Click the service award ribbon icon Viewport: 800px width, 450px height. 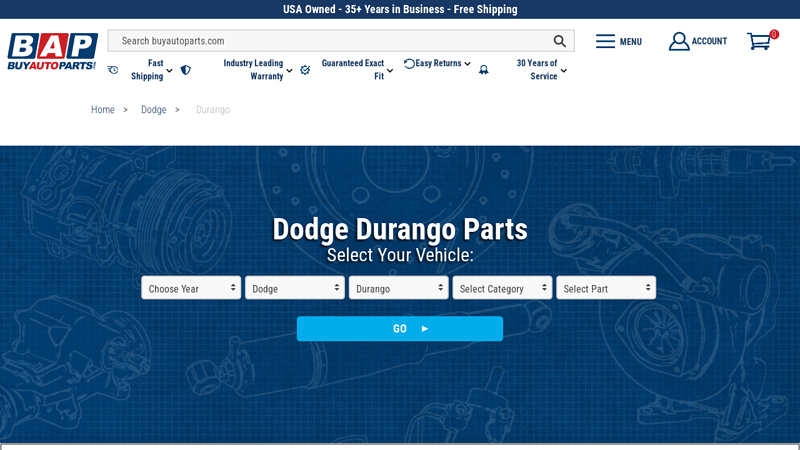[484, 70]
